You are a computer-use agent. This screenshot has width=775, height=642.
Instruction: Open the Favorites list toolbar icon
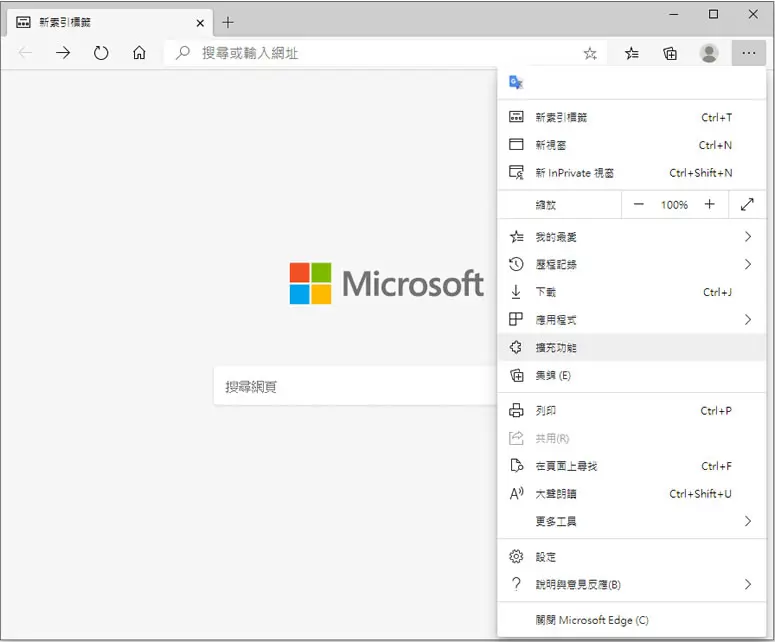pos(631,53)
